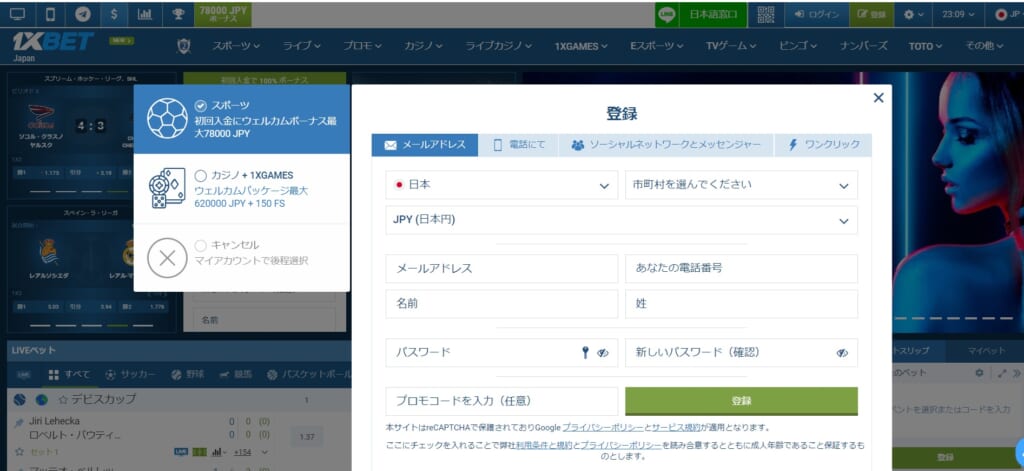Switch to the 電話にて registration tab
The height and width of the screenshot is (471, 1024).
click(x=519, y=145)
